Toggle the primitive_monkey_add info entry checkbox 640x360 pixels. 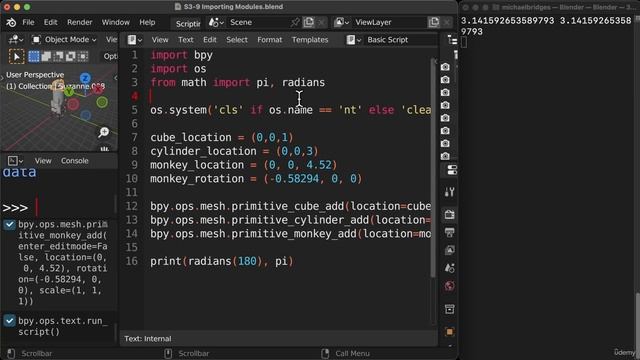coord(9,224)
